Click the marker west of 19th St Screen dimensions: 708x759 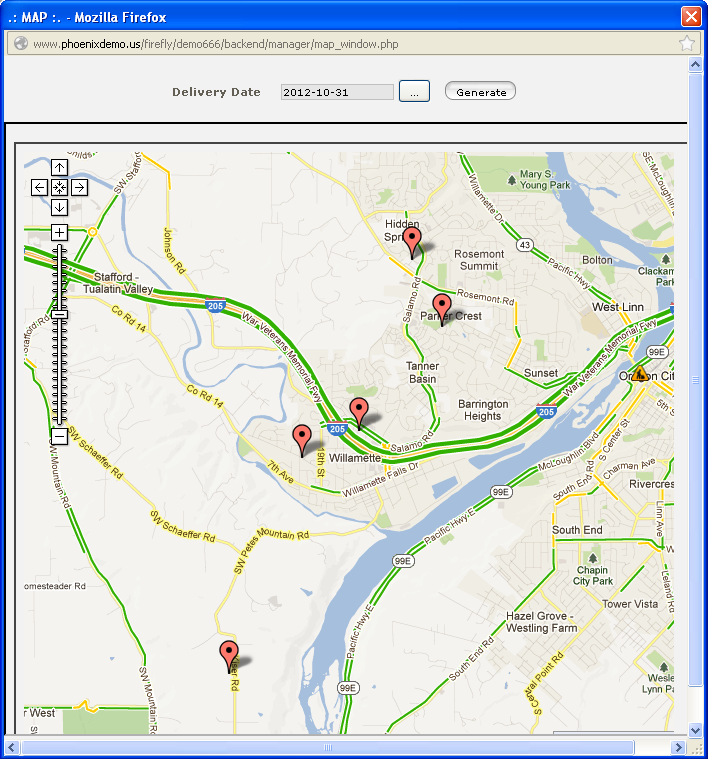click(302, 440)
